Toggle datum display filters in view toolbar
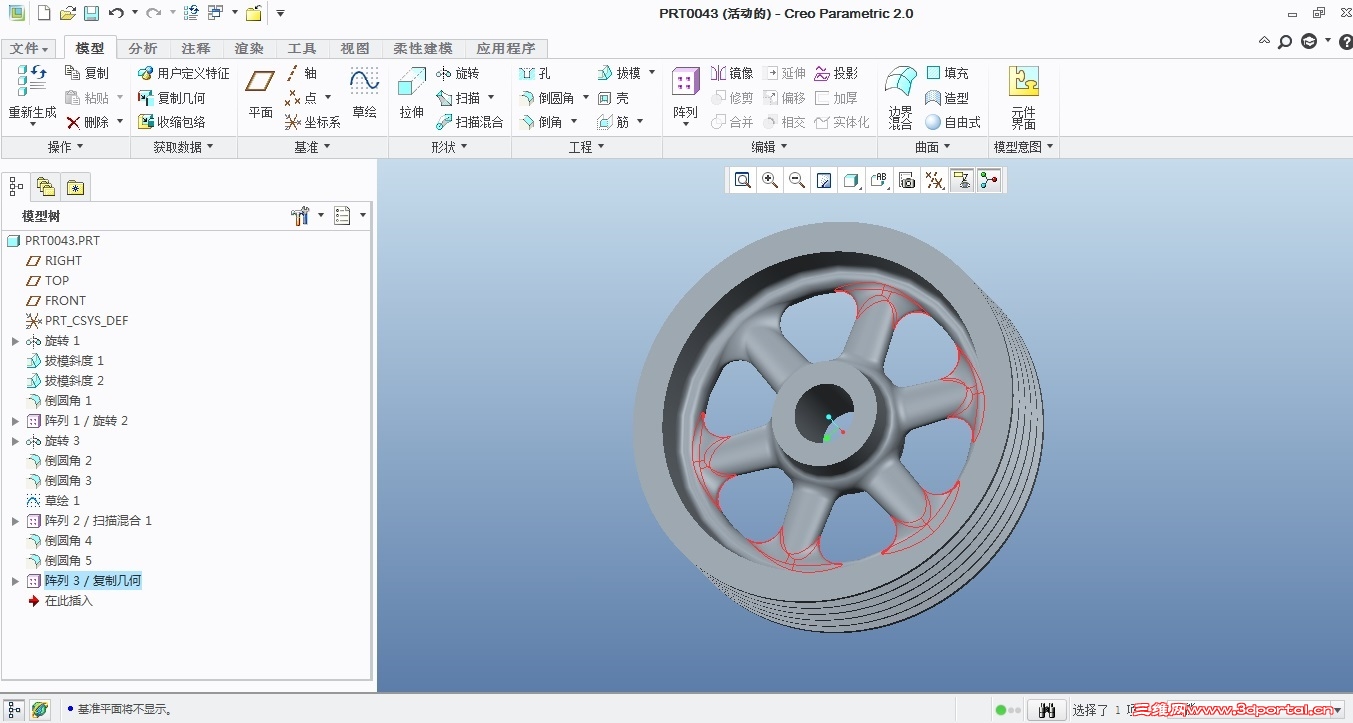The image size is (1353, 723). pos(935,180)
